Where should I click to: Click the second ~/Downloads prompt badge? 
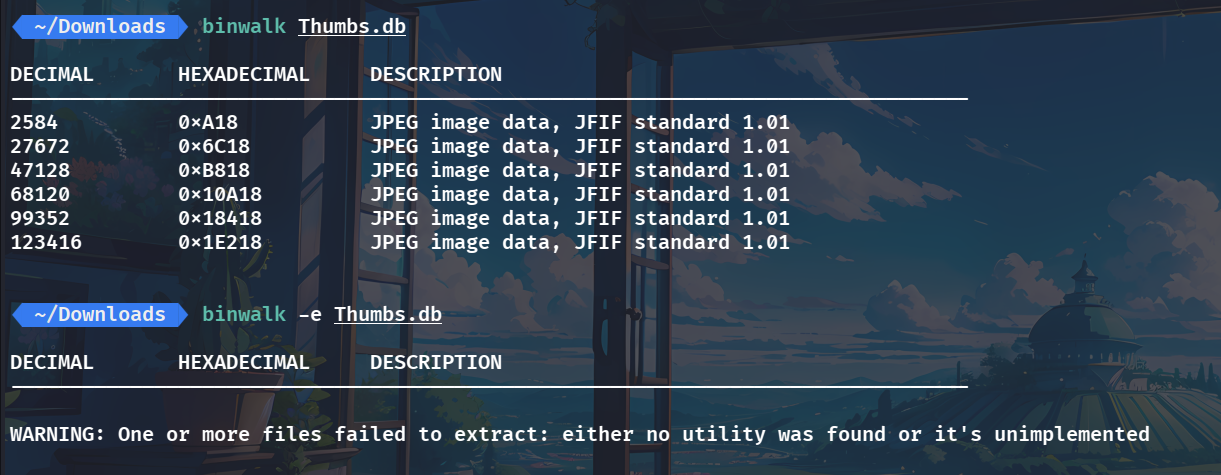99,315
